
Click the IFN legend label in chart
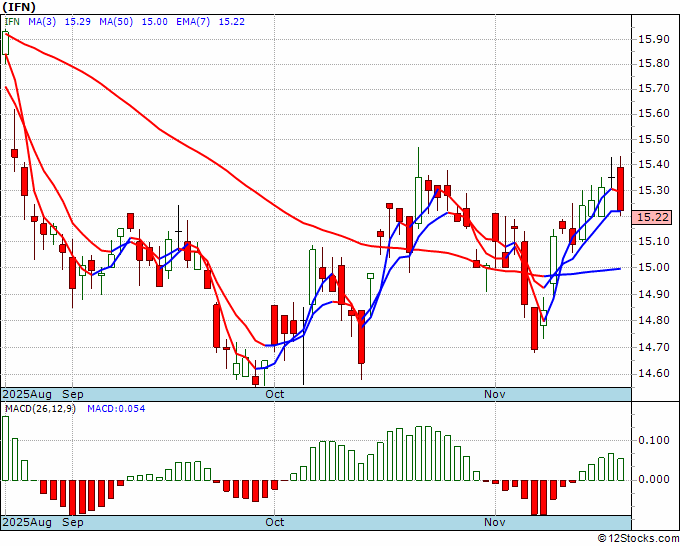click(12, 22)
